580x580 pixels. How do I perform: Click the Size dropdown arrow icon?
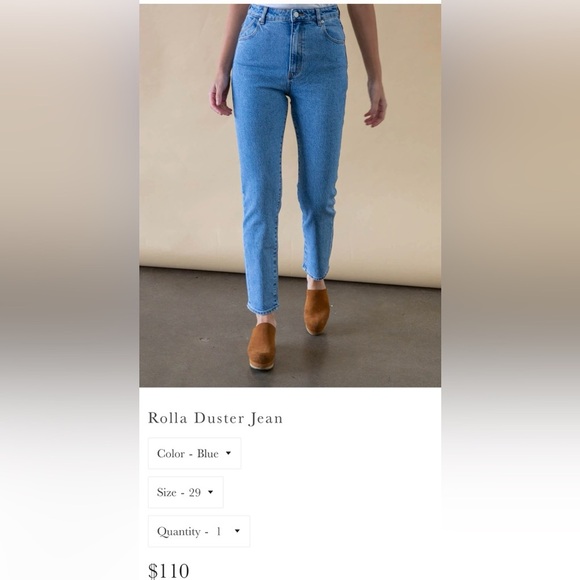(210, 492)
